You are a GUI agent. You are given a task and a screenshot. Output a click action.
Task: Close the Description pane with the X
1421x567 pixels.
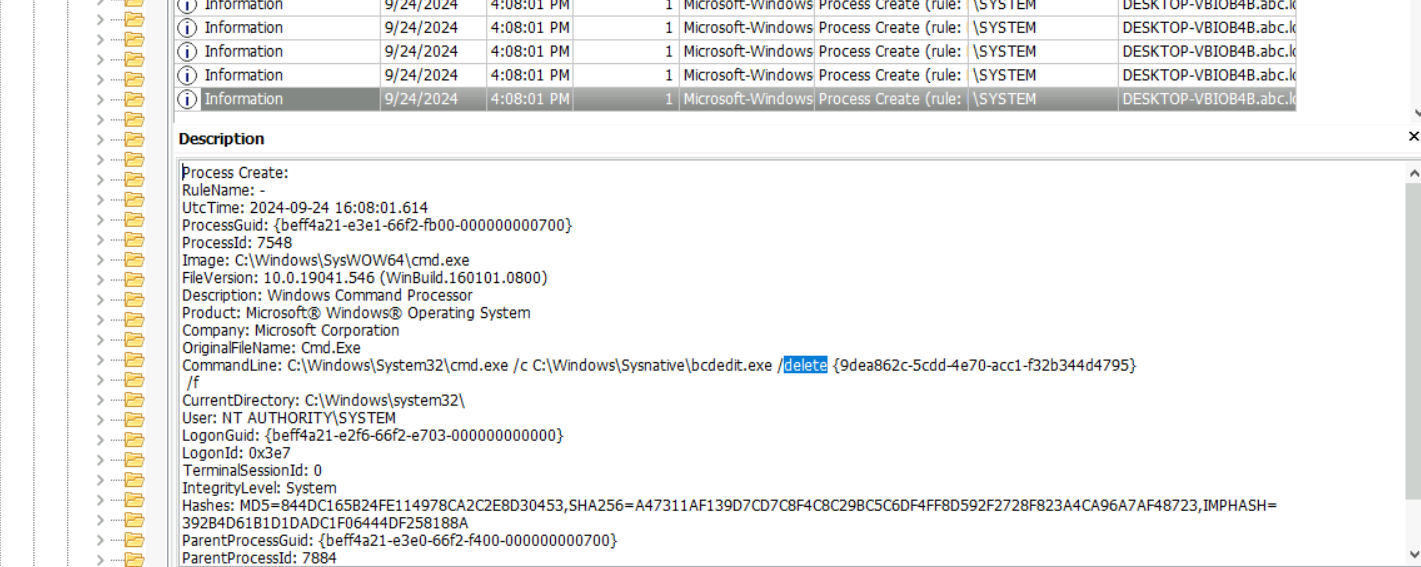coord(1413,136)
